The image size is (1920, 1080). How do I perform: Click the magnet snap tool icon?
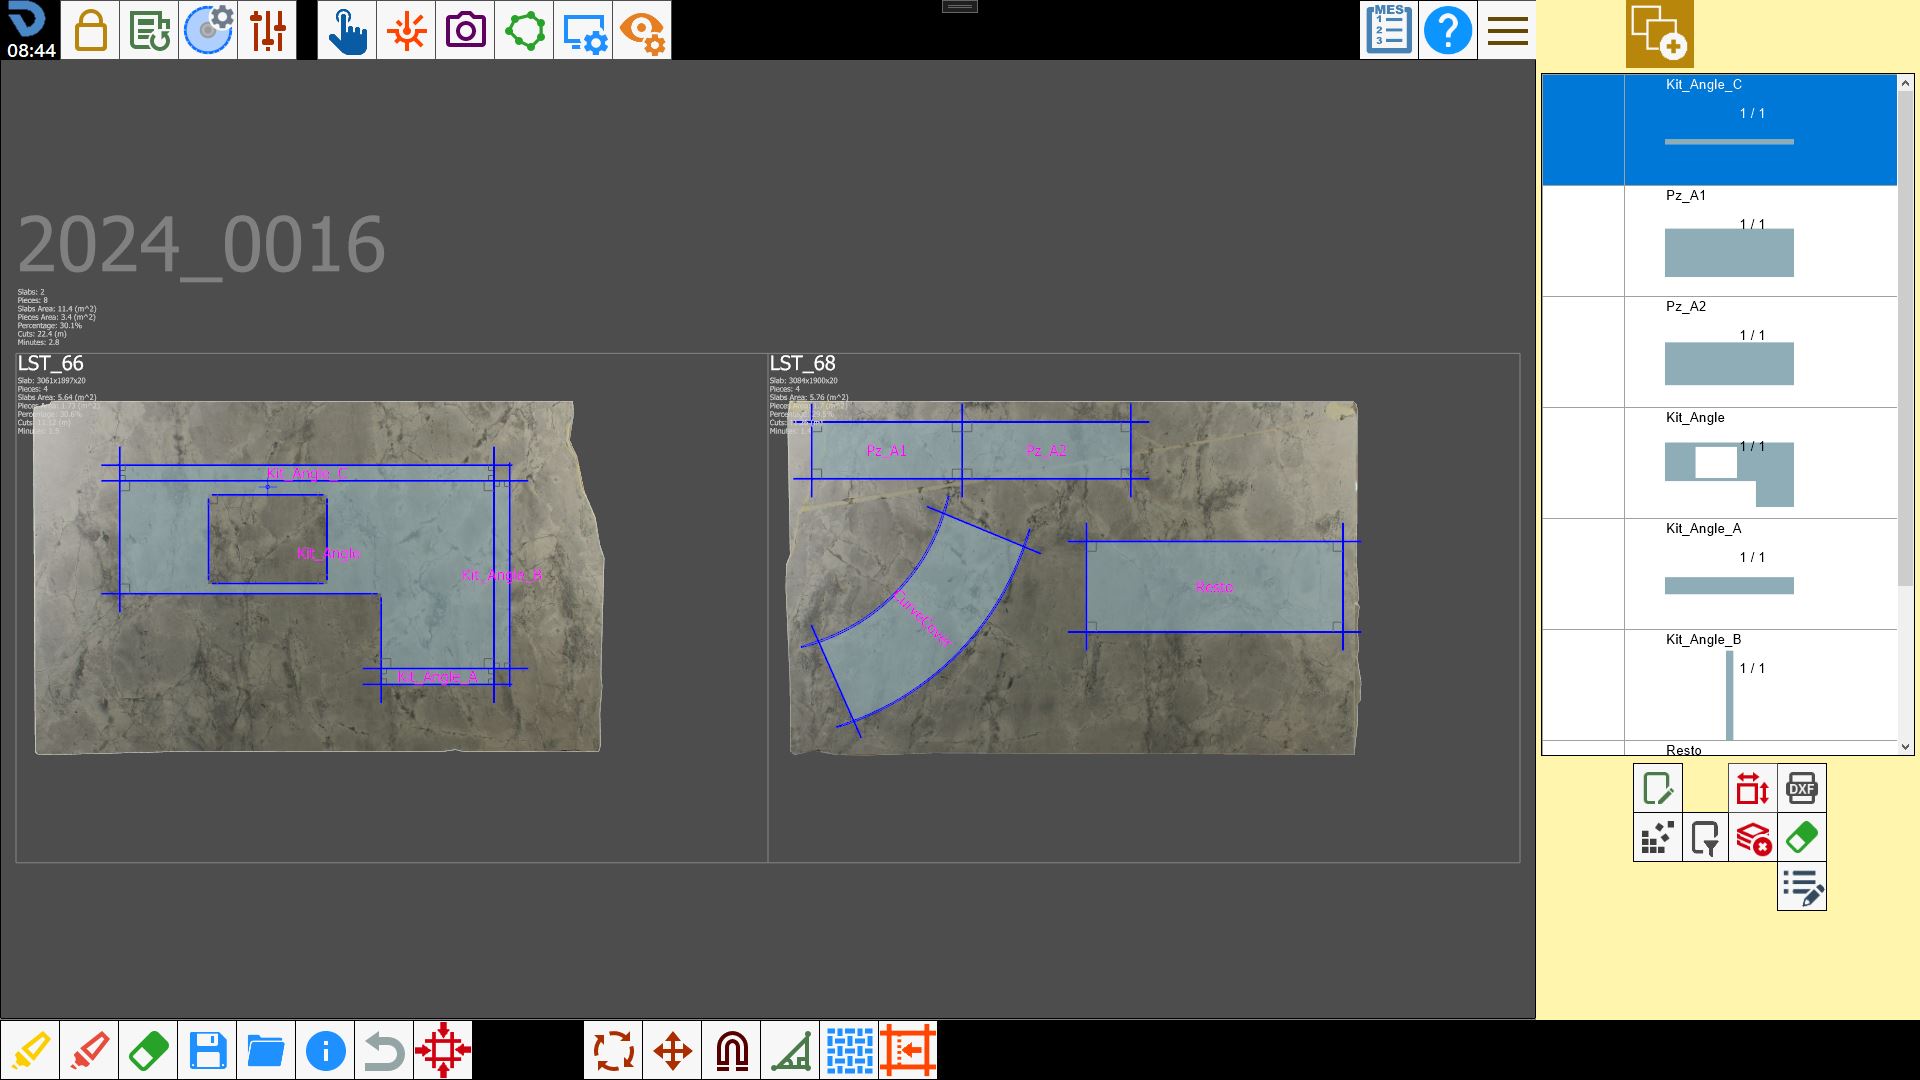732,1050
